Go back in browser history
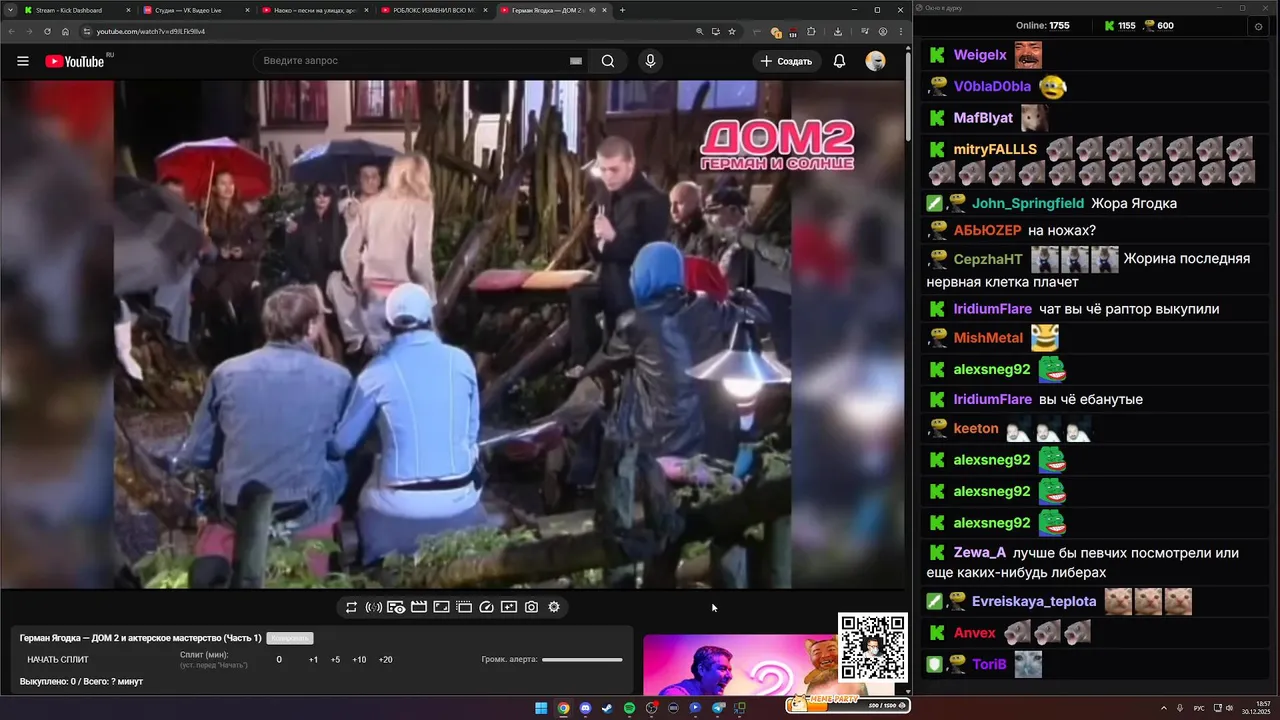The width and height of the screenshot is (1280, 720). coord(12,31)
